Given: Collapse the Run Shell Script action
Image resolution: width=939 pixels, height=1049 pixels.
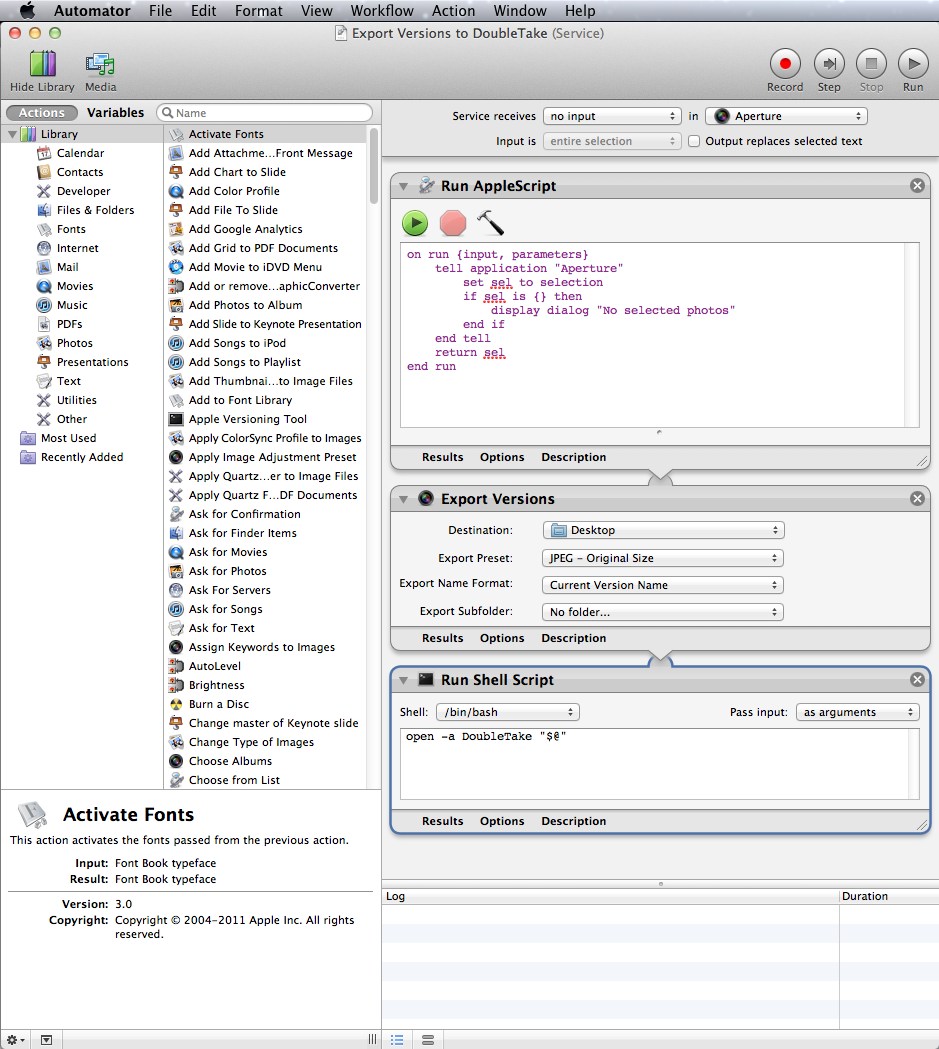Looking at the screenshot, I should click(x=403, y=680).
